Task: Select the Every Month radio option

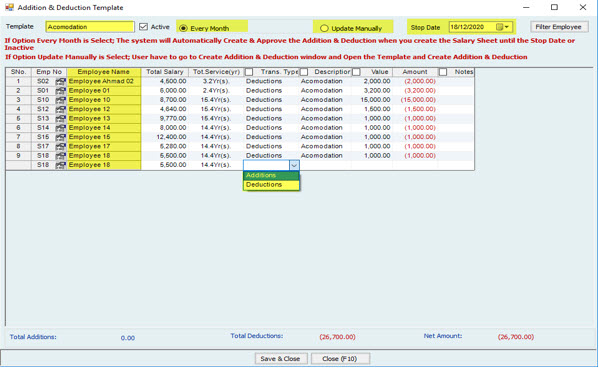Action: (183, 28)
